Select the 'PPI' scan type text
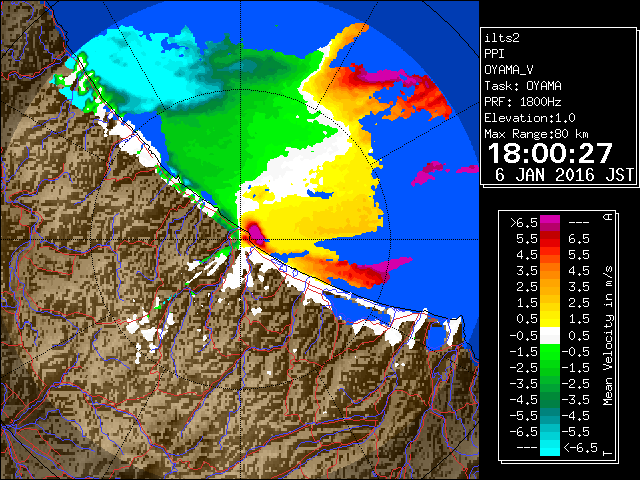The image size is (640, 480). (494, 54)
